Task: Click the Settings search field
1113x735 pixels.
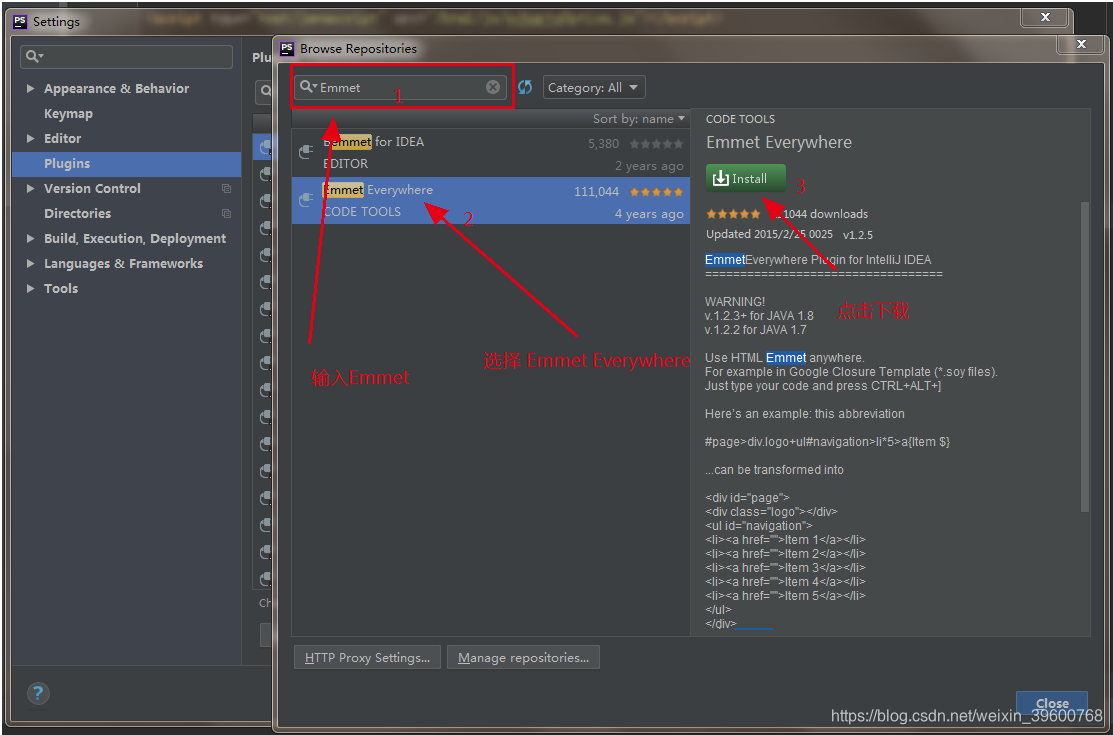Action: (126, 56)
